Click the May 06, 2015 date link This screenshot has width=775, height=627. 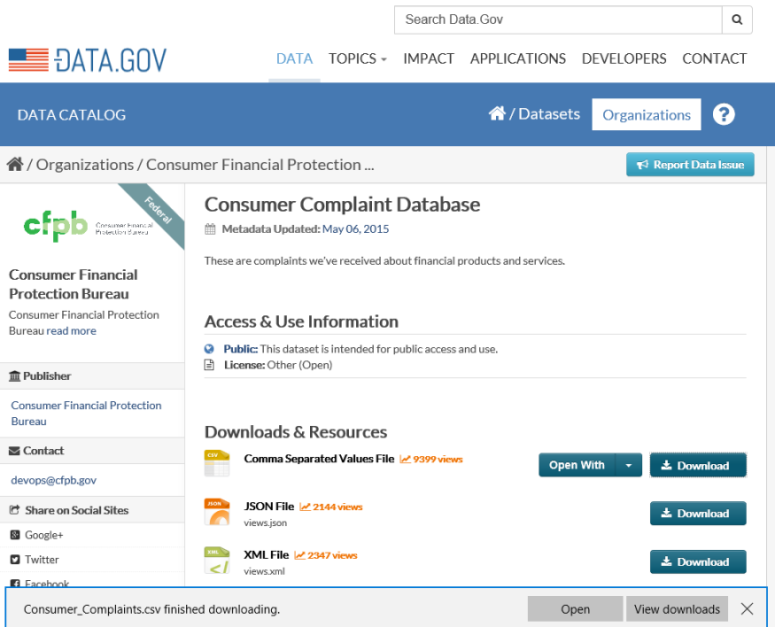pyautogui.click(x=355, y=229)
